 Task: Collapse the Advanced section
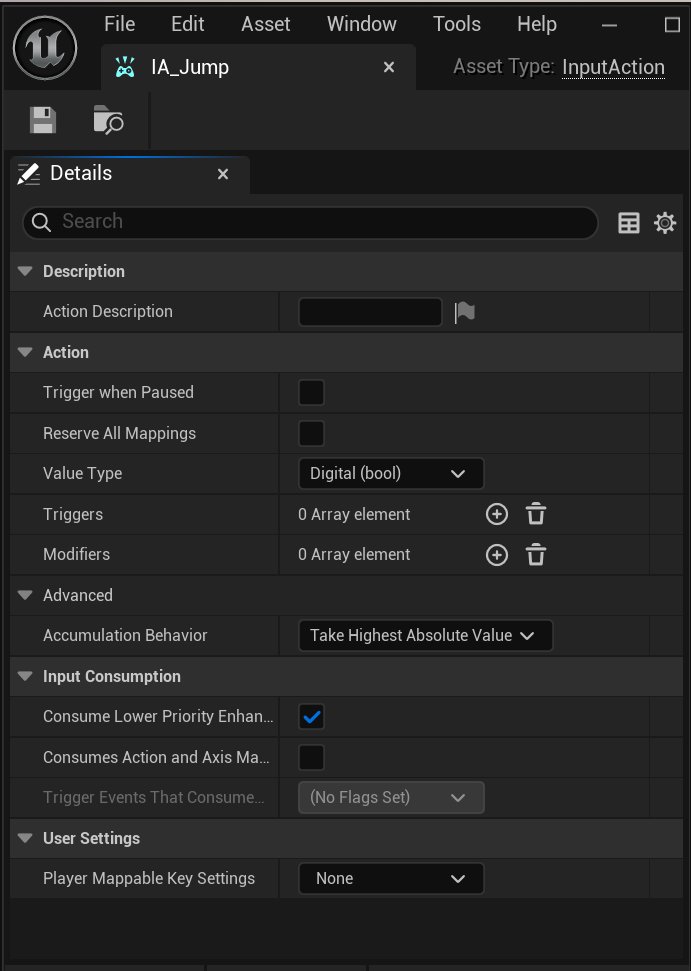(25, 595)
